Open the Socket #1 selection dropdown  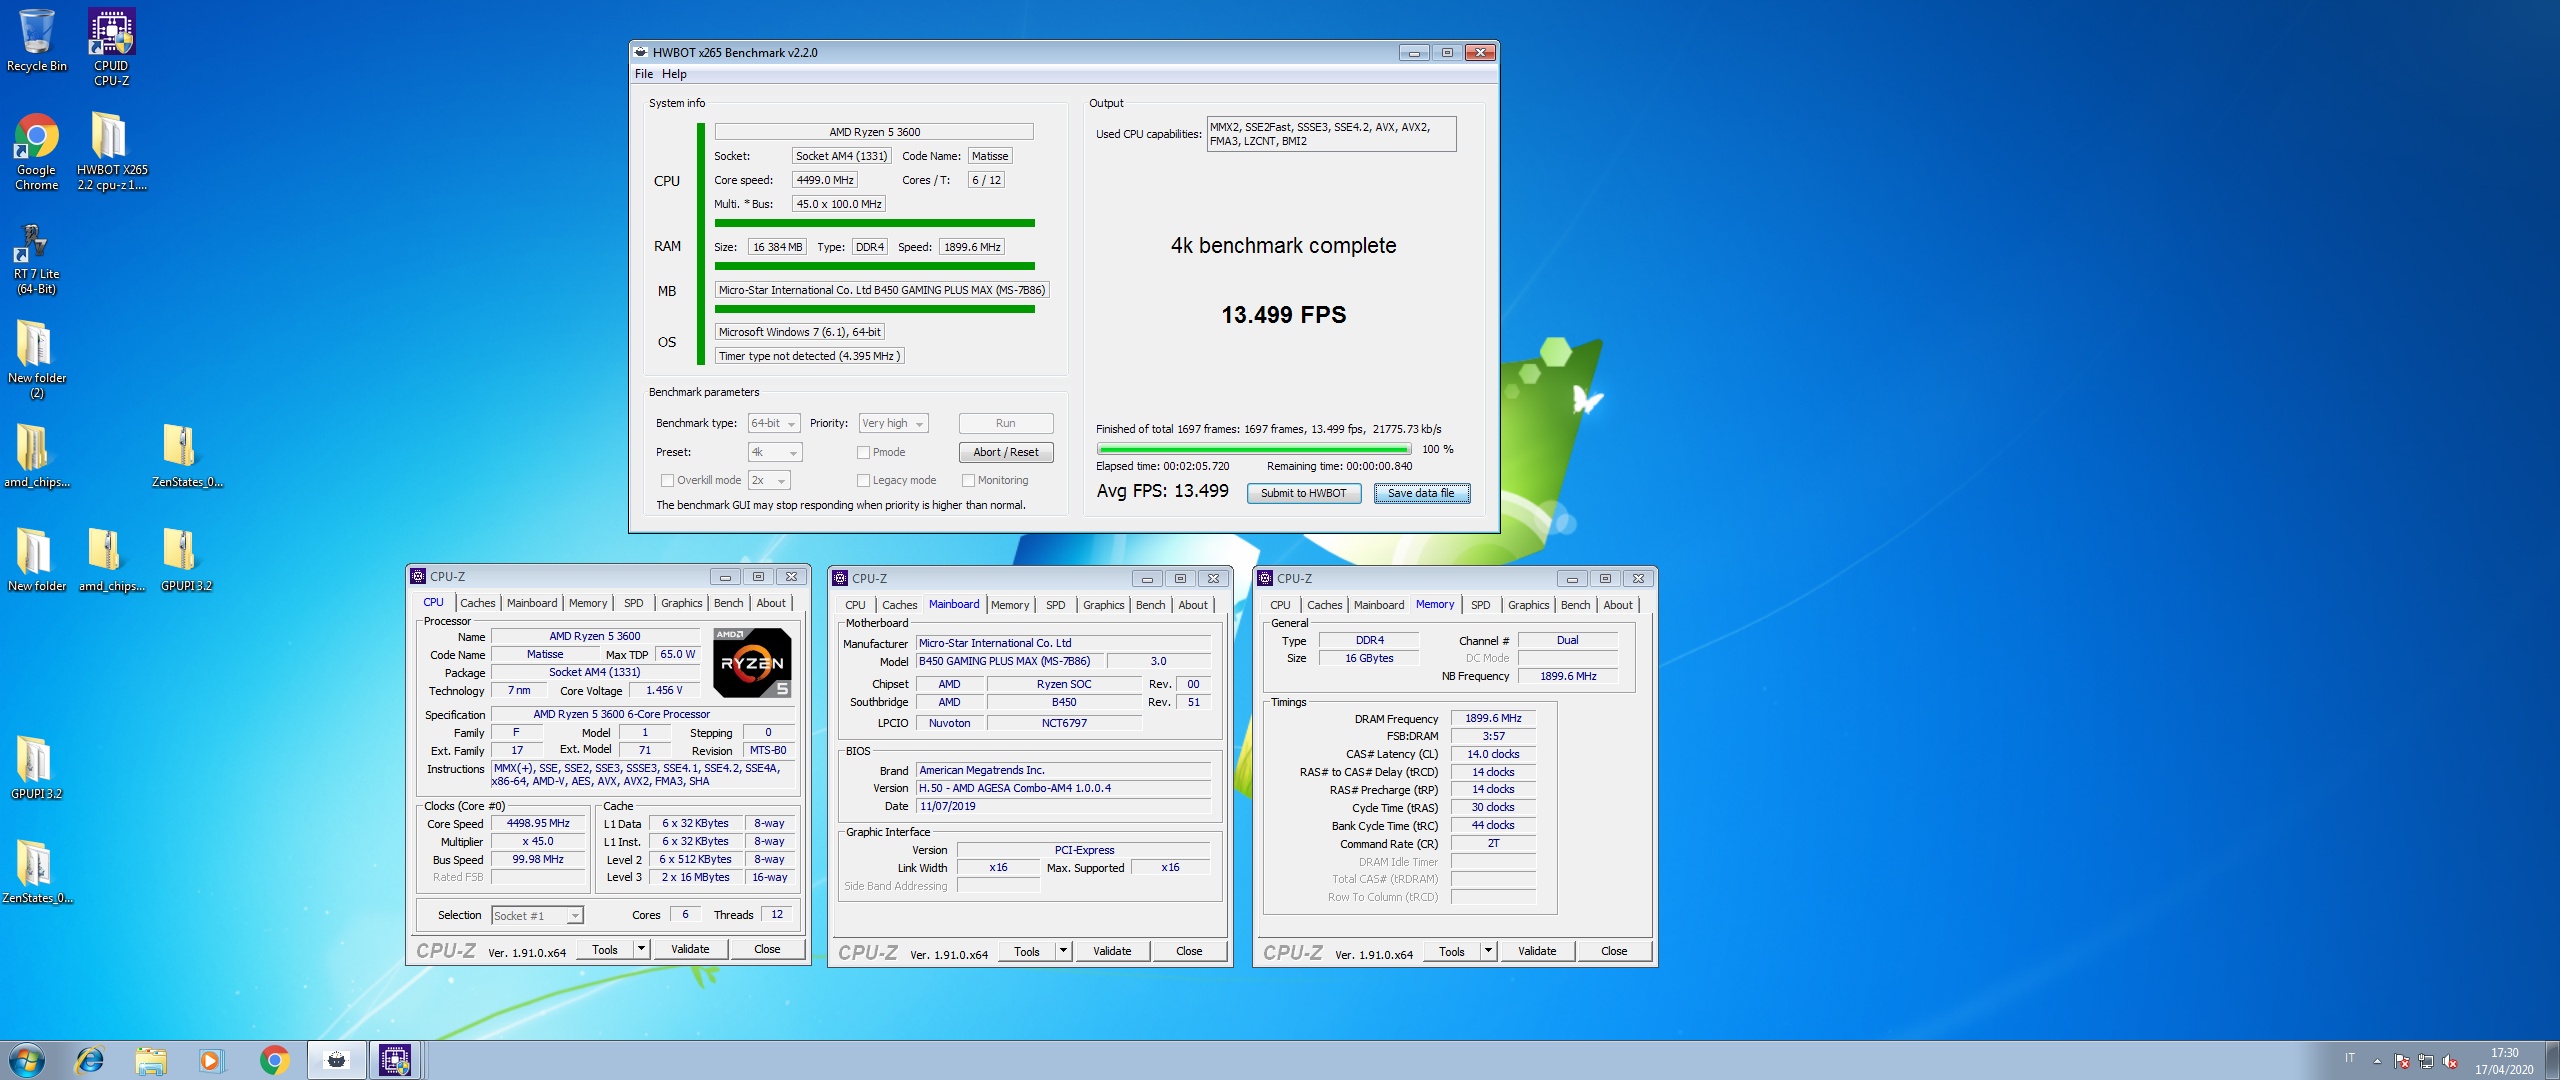click(x=537, y=915)
